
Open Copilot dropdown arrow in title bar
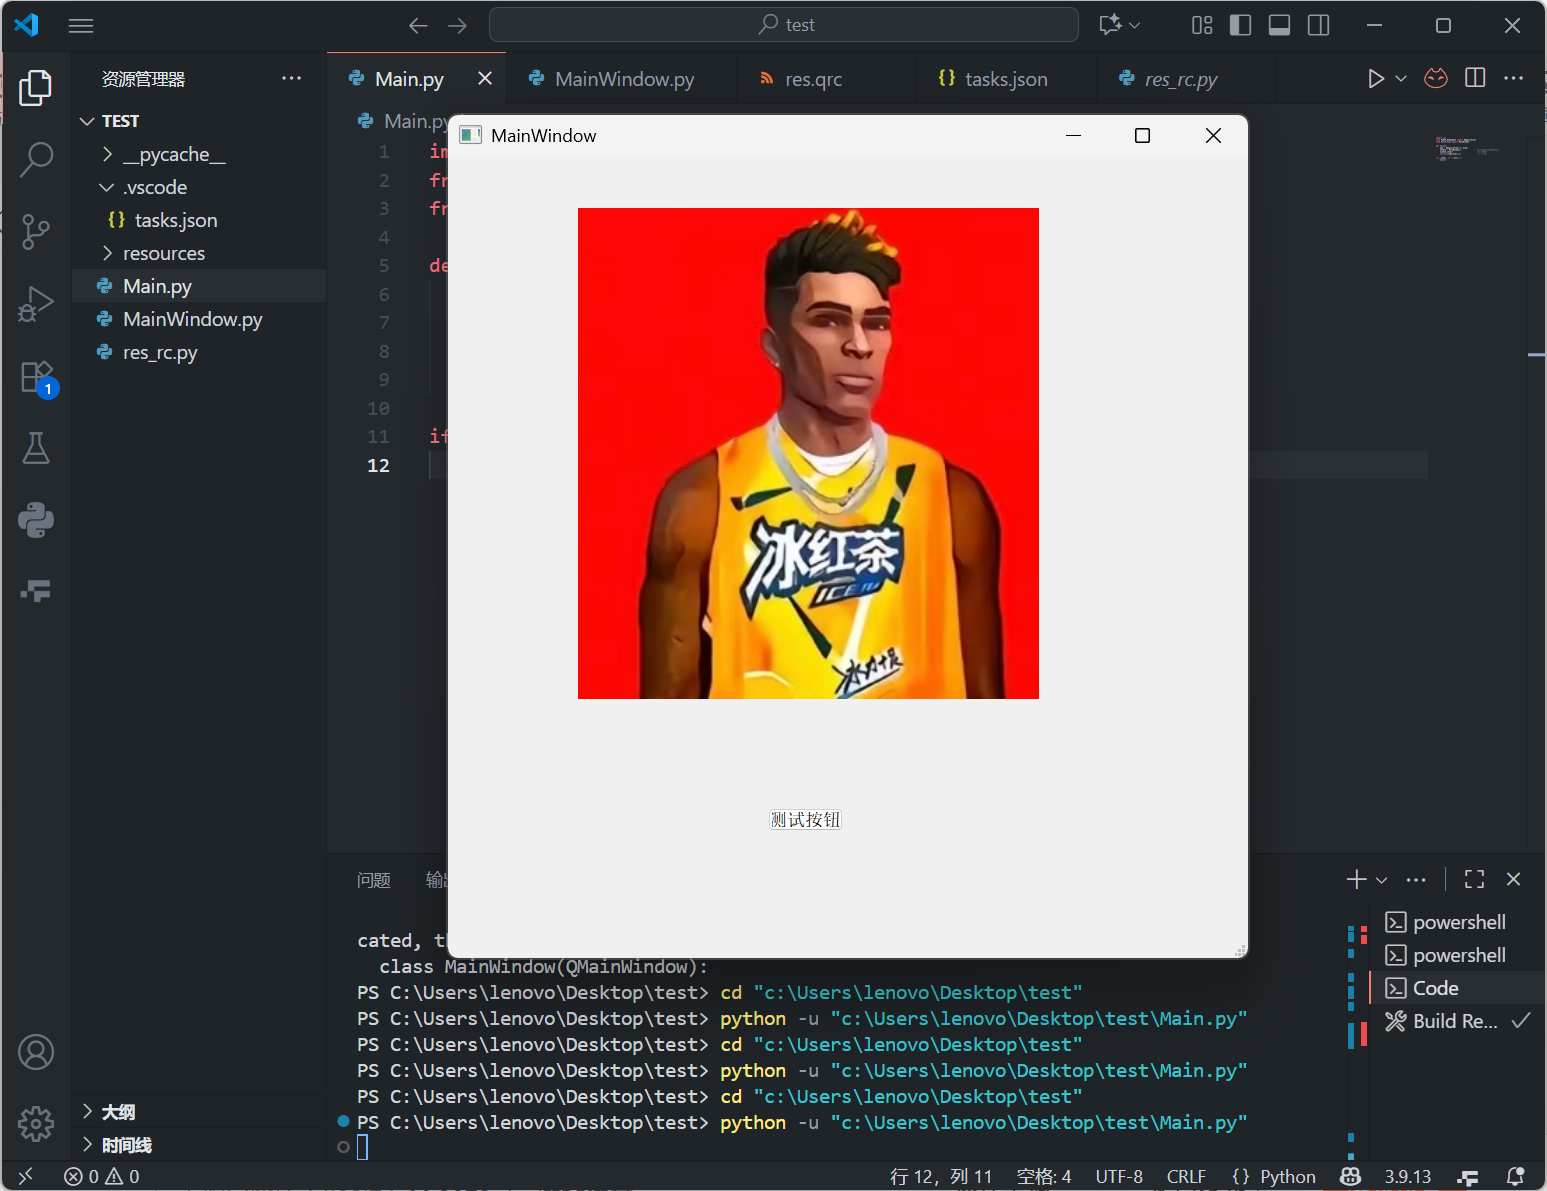point(1134,25)
